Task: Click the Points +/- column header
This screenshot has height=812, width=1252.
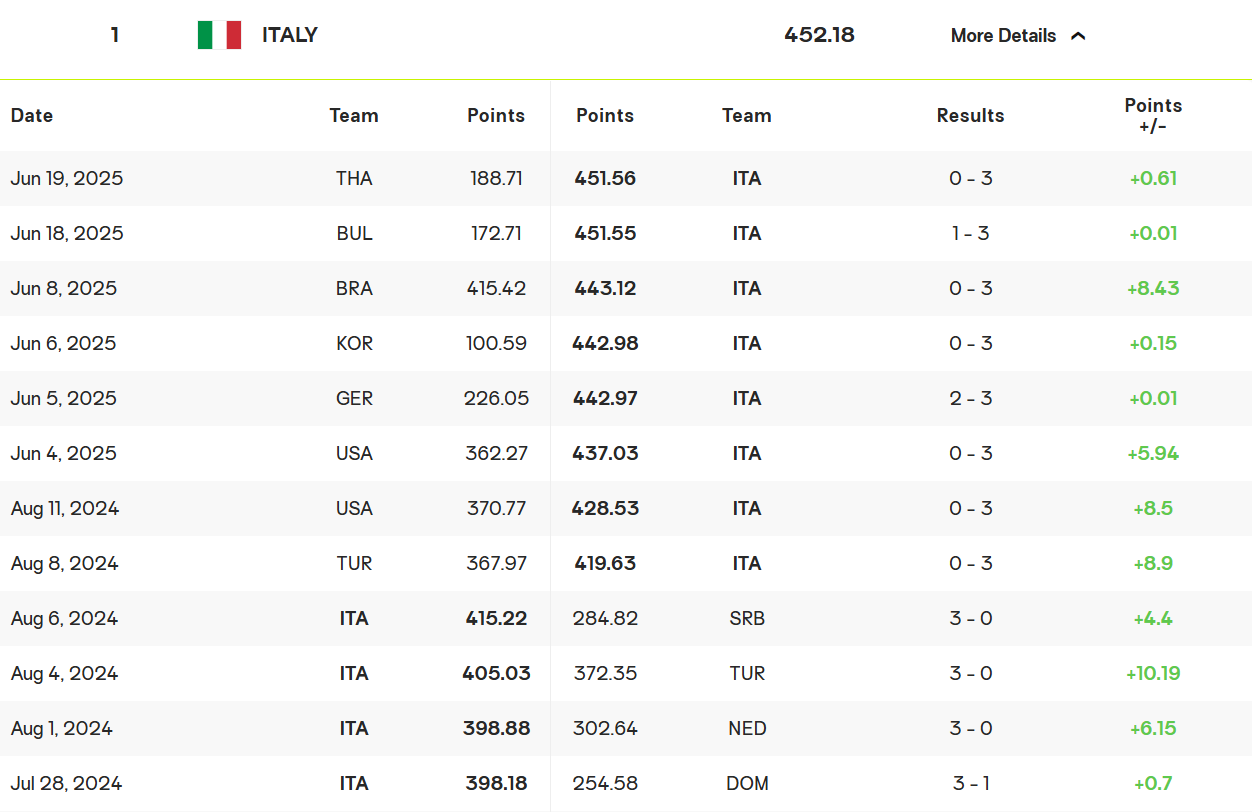Action: (x=1153, y=115)
